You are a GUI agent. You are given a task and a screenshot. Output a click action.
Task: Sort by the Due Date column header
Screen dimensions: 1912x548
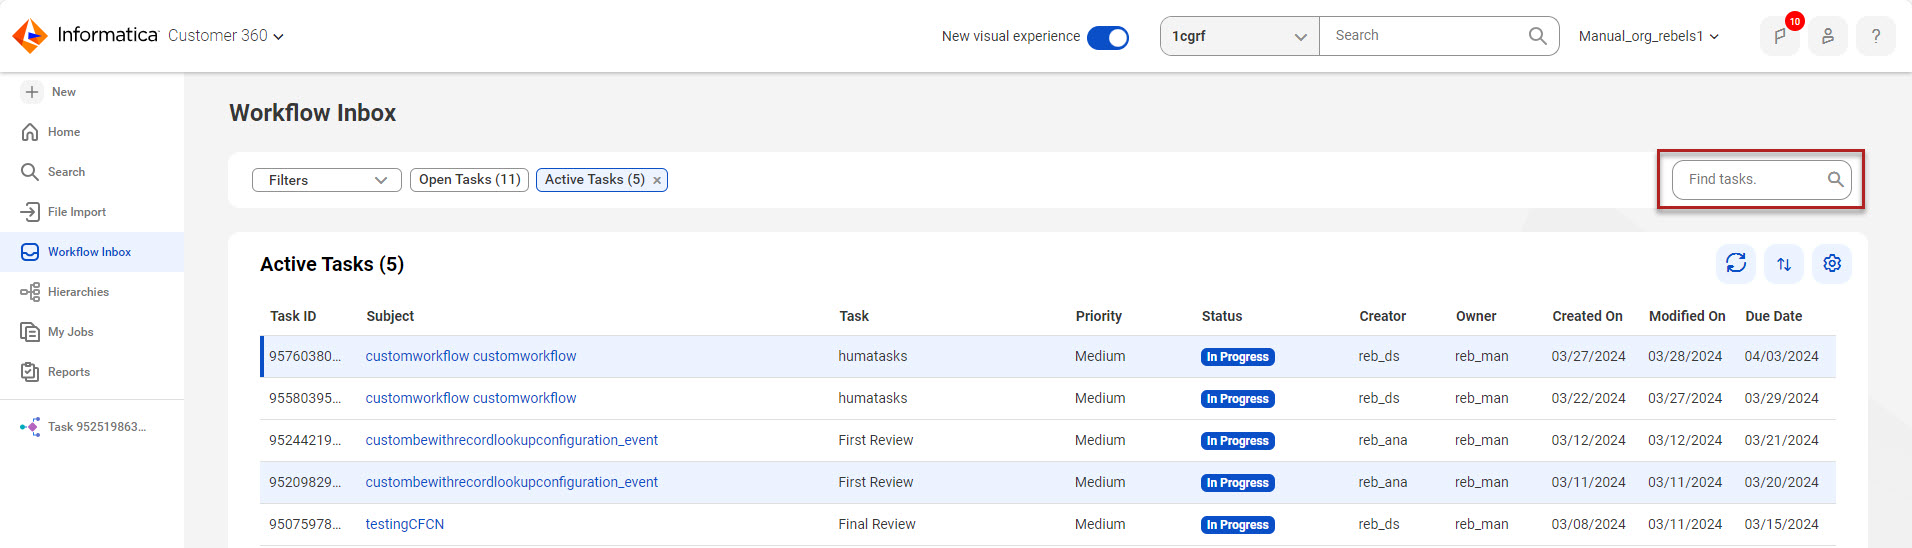tap(1774, 316)
